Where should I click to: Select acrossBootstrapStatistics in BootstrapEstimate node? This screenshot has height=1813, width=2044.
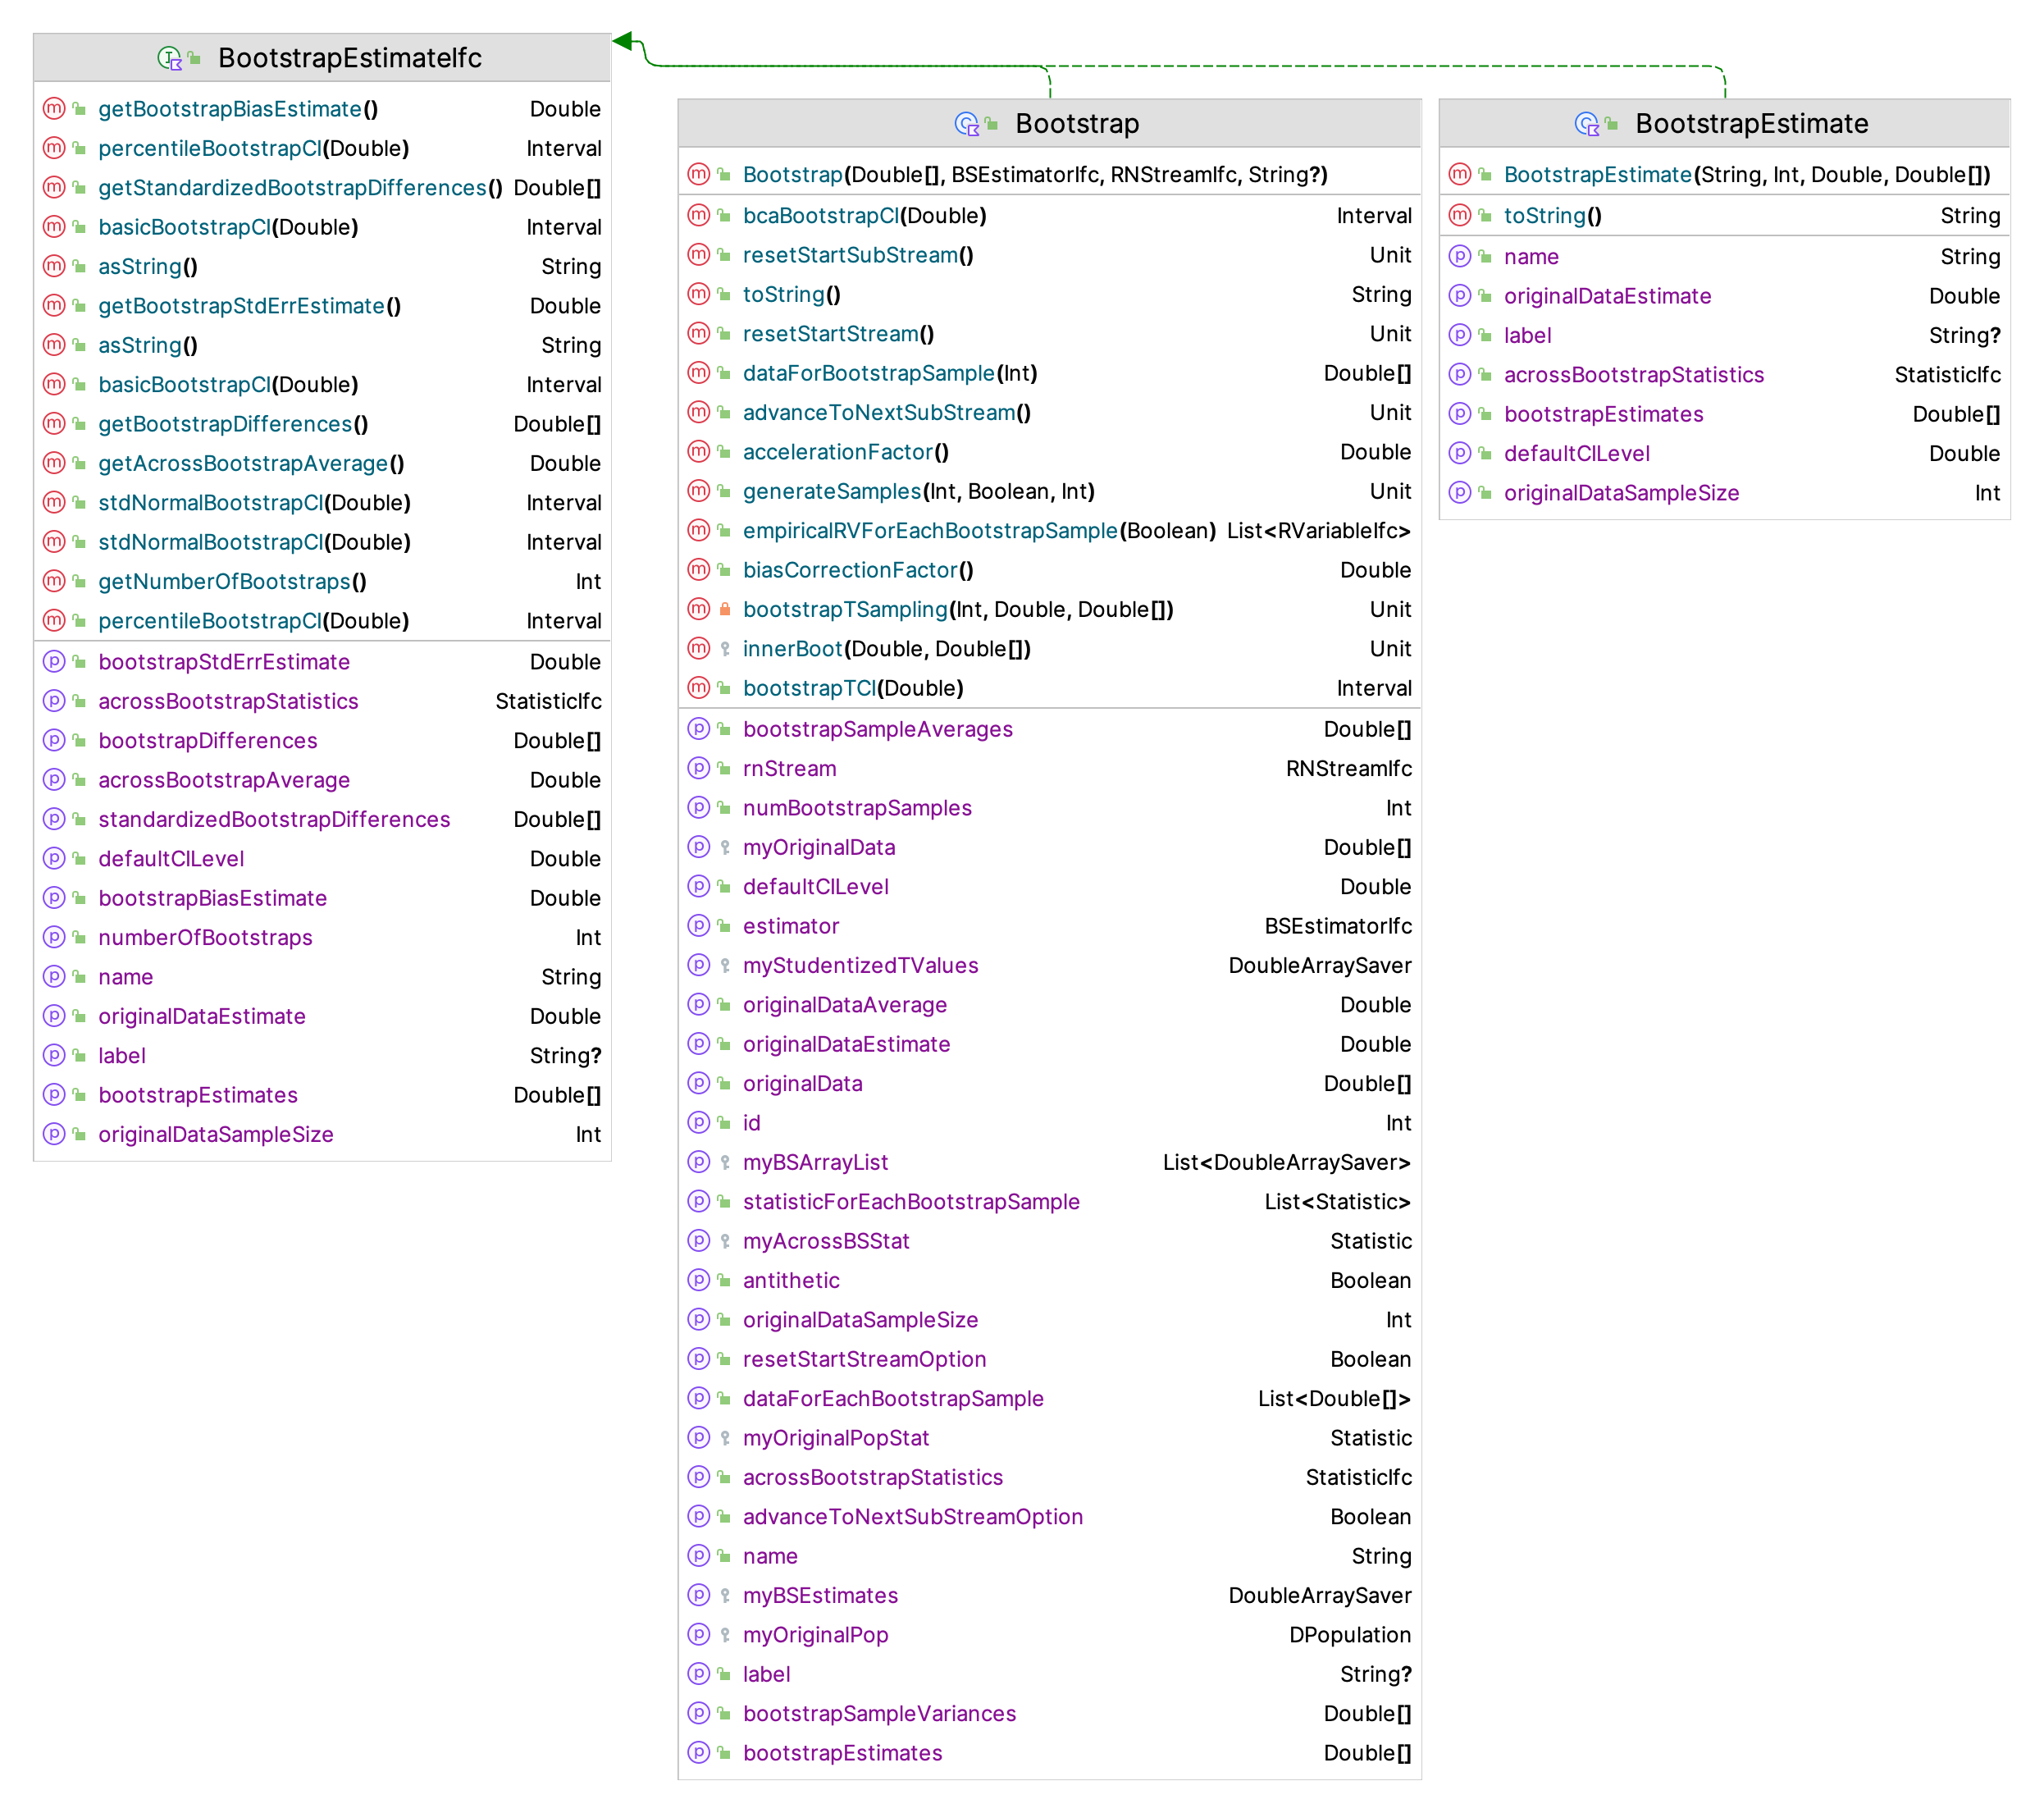pos(1634,375)
